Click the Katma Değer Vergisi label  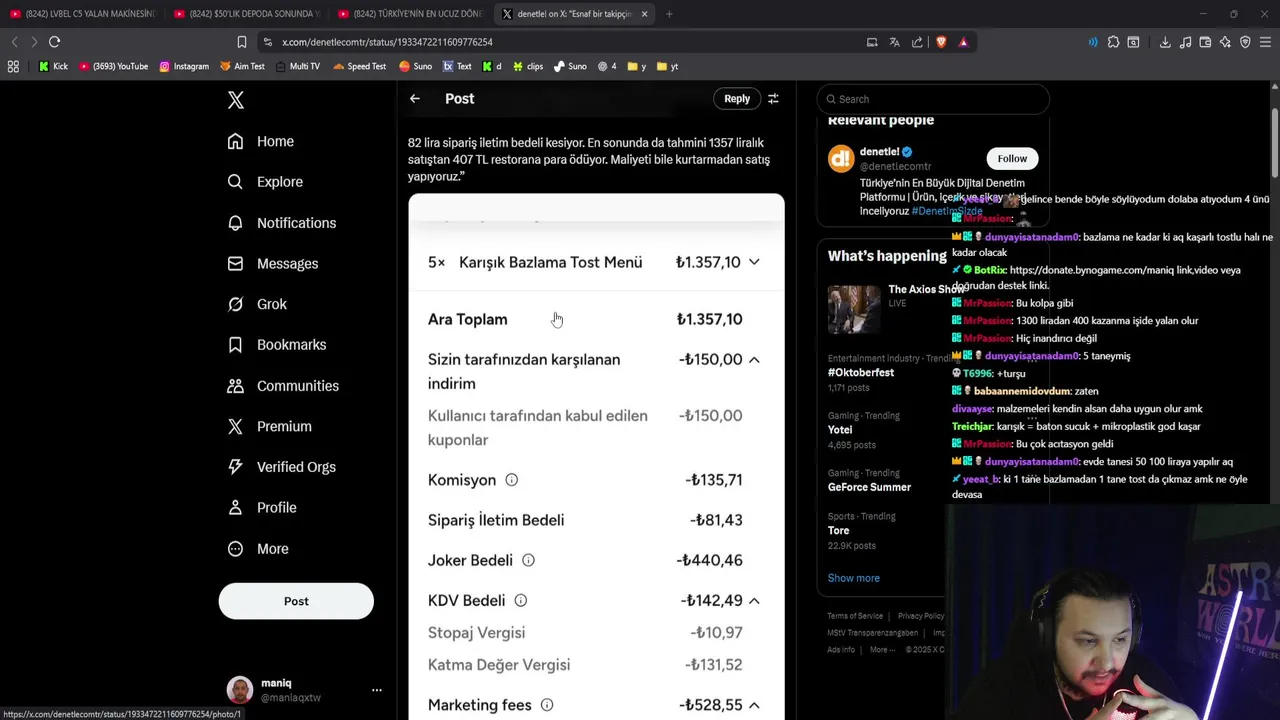tap(499, 665)
